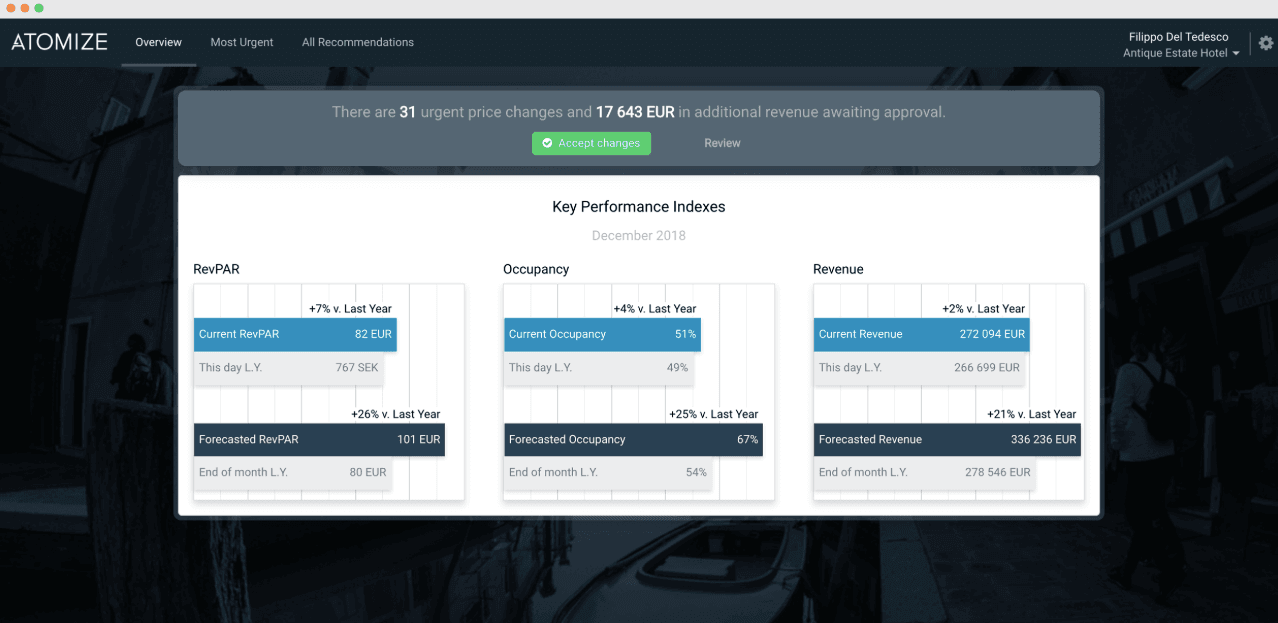Open the settings gear icon
The width and height of the screenshot is (1278, 623).
click(1265, 43)
